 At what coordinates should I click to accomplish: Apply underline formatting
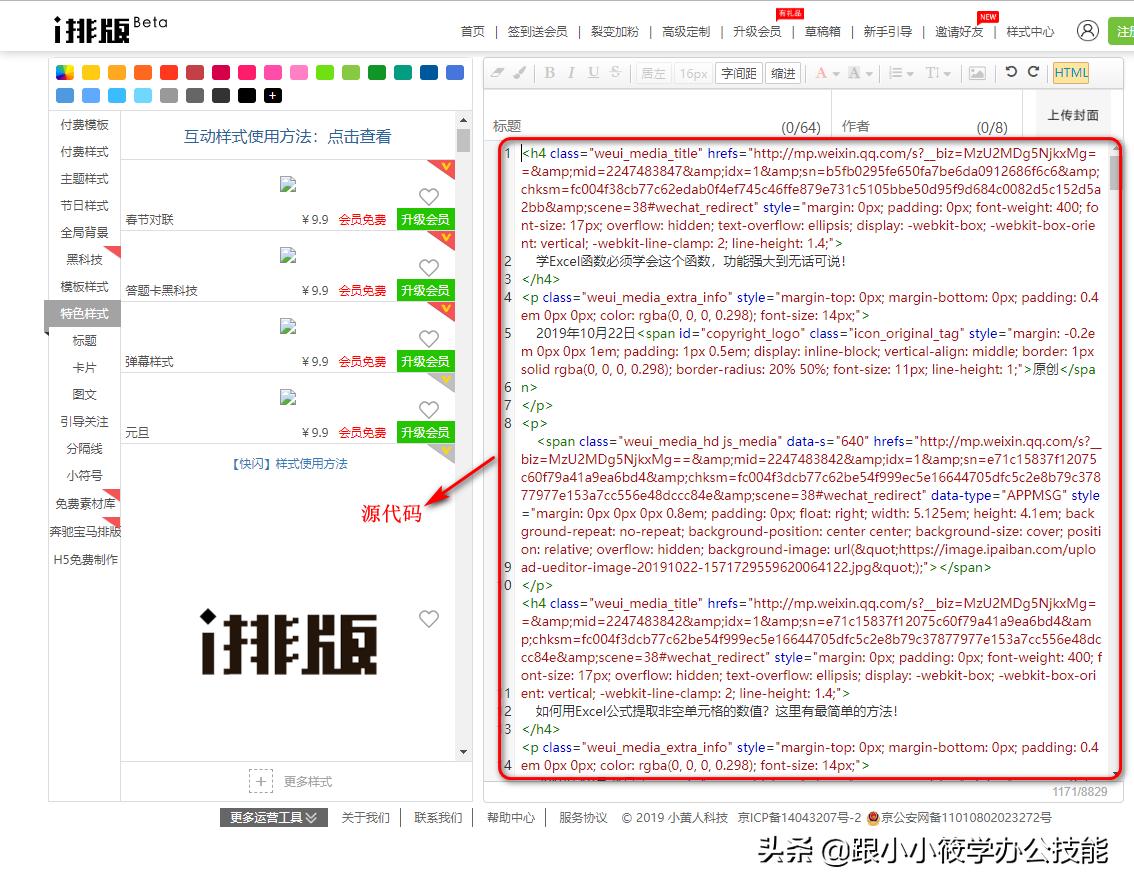[595, 73]
